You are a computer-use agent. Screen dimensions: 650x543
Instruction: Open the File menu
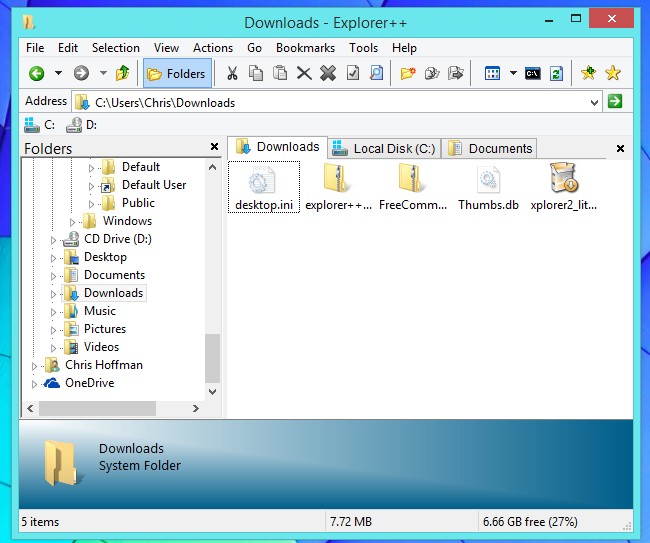35,48
